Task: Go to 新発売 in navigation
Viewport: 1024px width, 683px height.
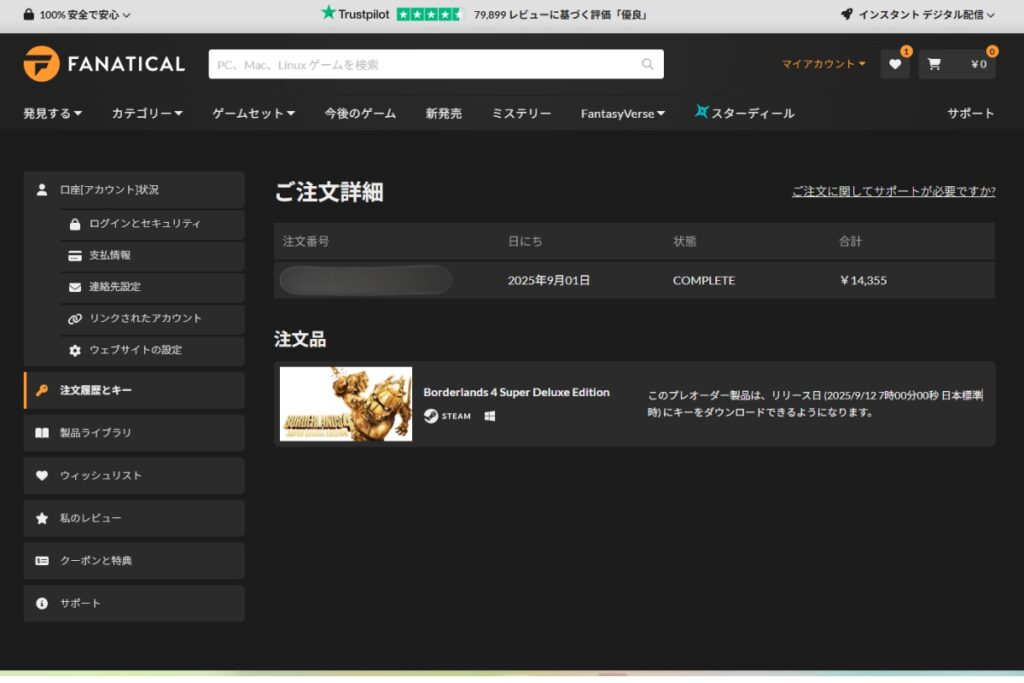Action: 444,113
